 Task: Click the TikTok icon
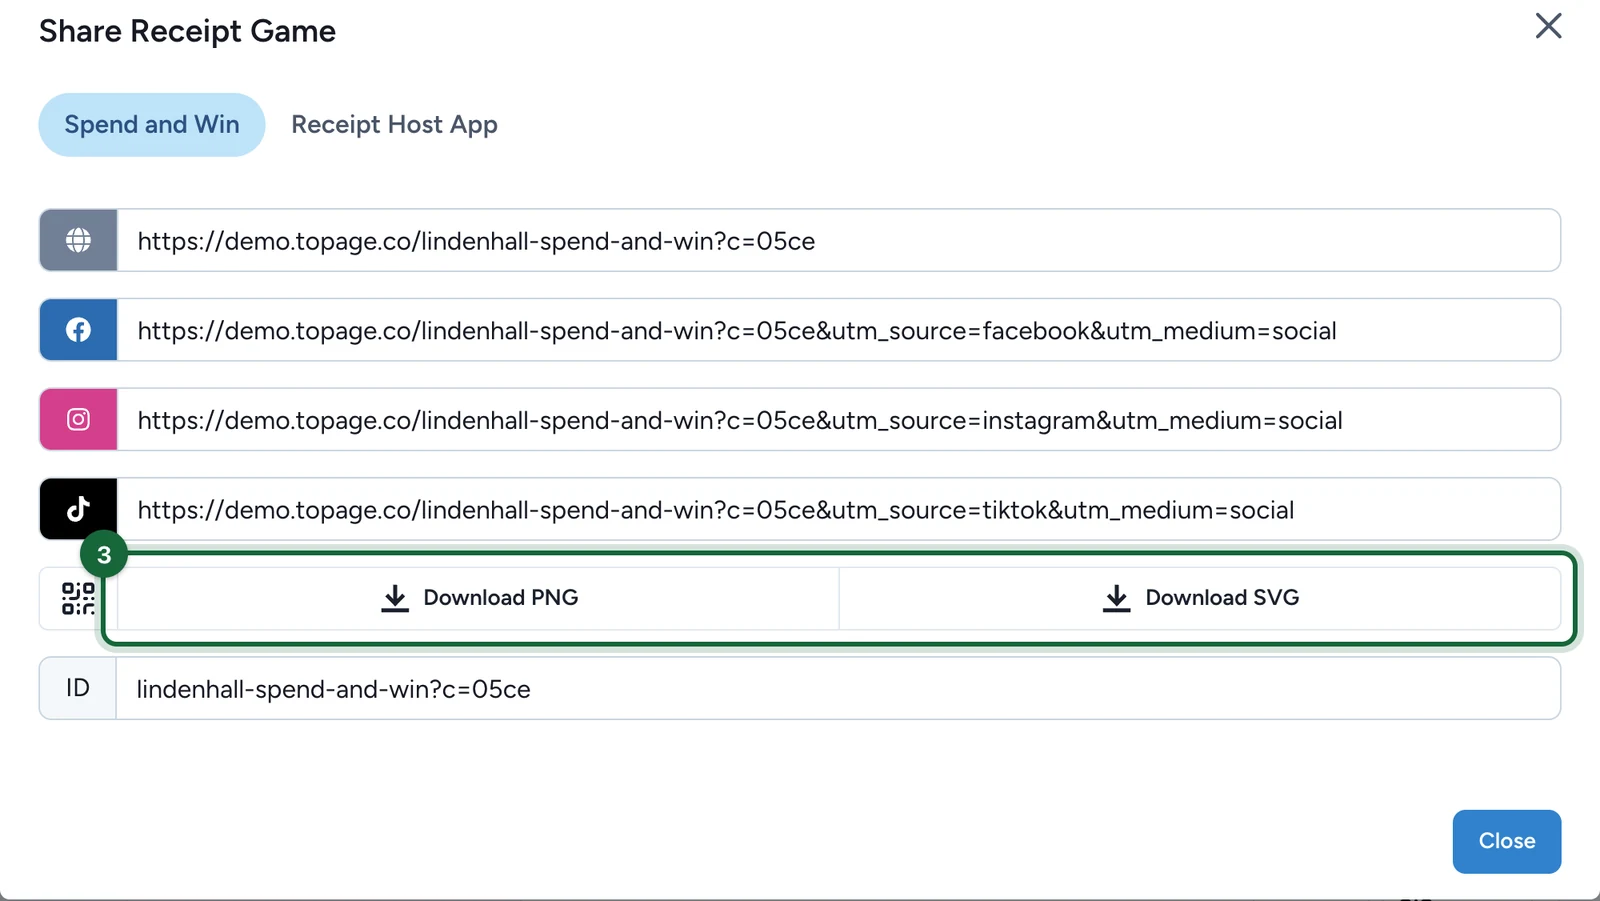[78, 509]
